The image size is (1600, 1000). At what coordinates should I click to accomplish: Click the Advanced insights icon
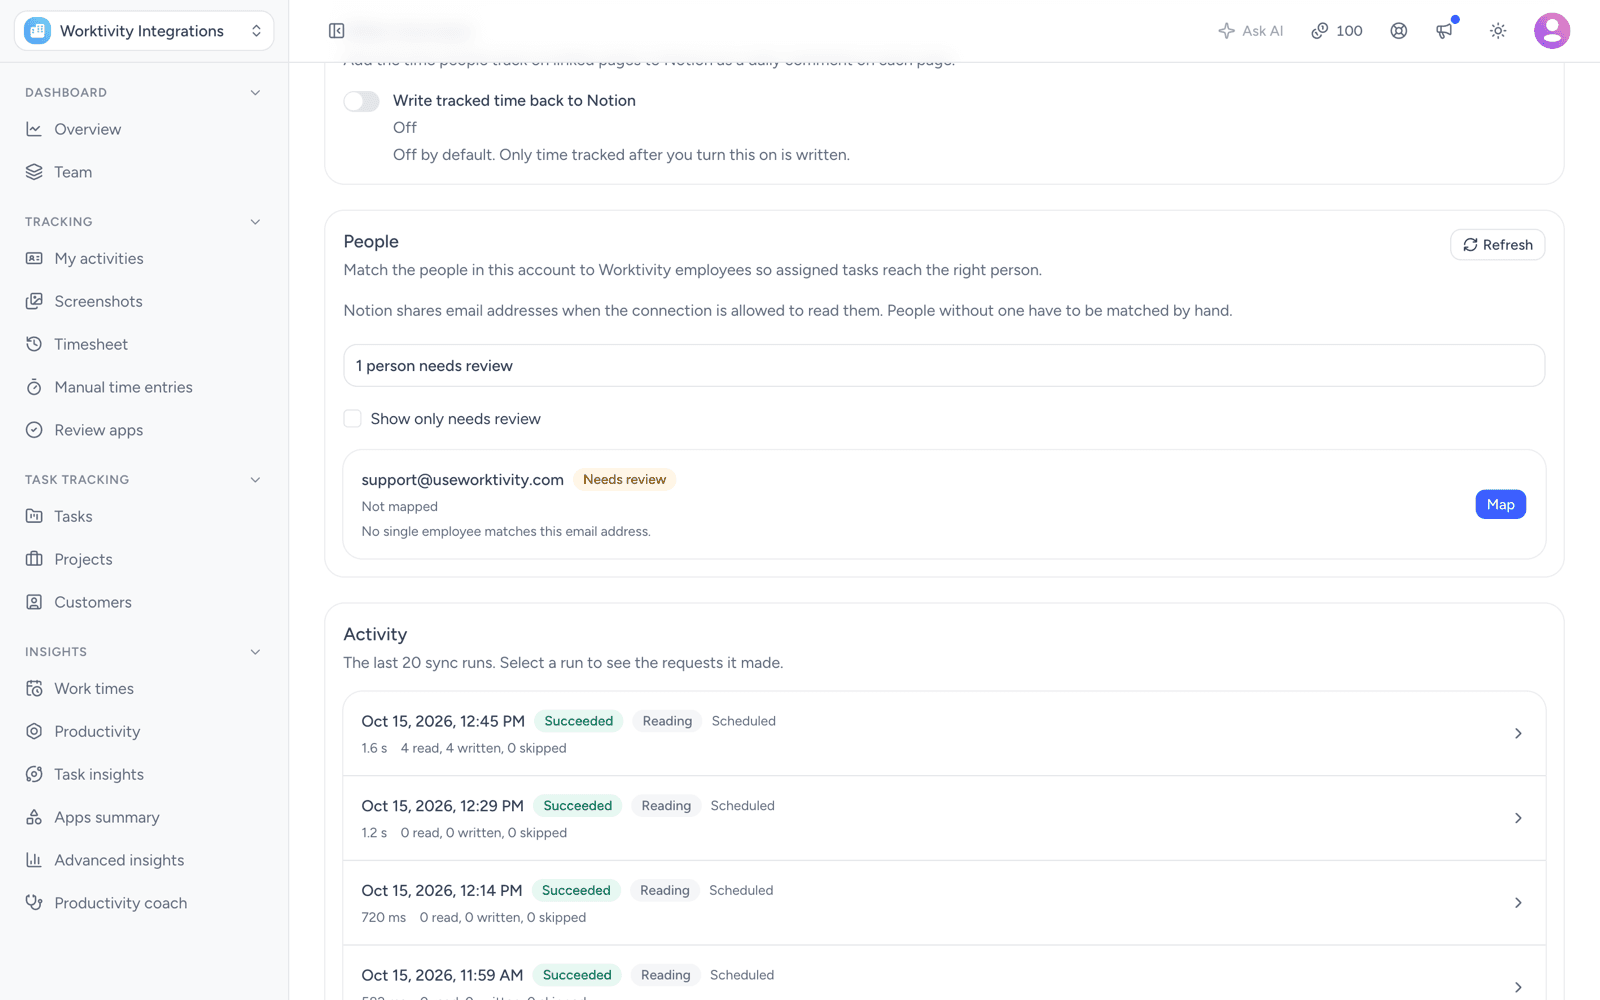pyautogui.click(x=34, y=860)
